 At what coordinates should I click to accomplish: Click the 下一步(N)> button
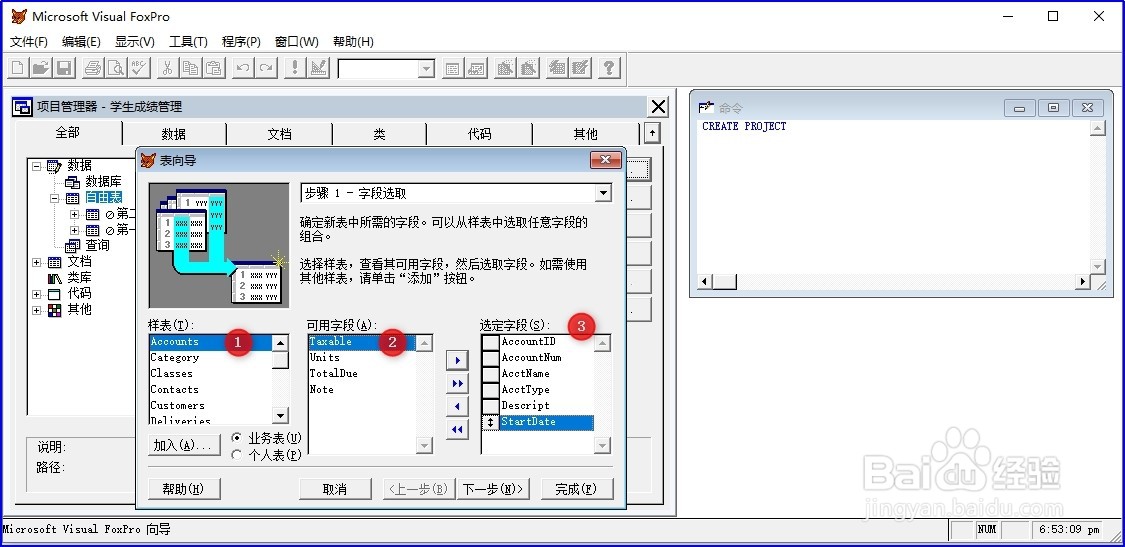click(x=494, y=489)
